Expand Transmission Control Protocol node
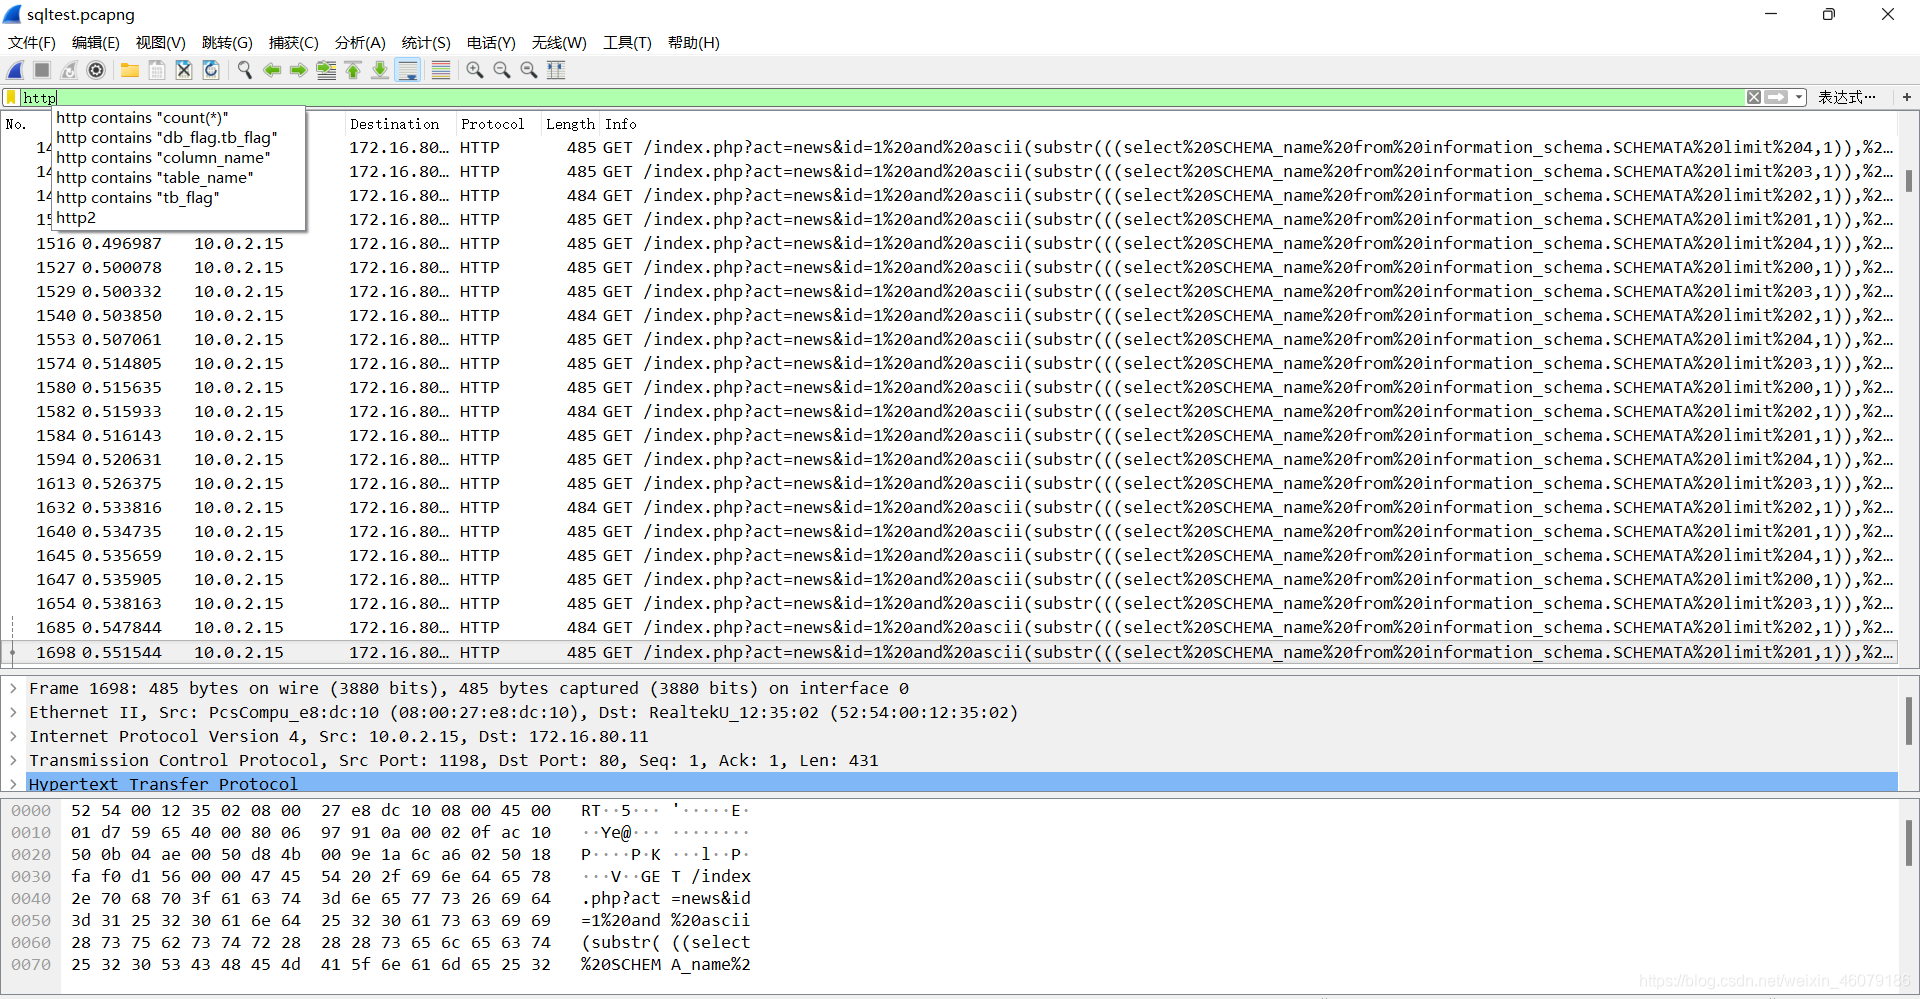1920x999 pixels. (x=13, y=760)
